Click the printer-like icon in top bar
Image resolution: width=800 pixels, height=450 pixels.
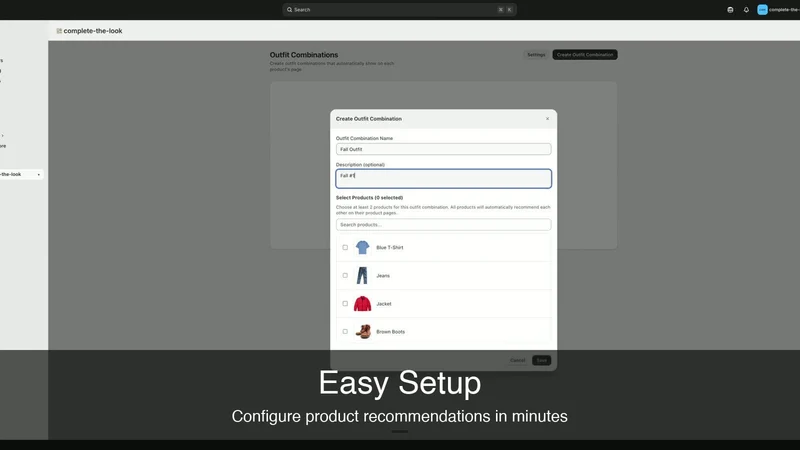point(730,10)
